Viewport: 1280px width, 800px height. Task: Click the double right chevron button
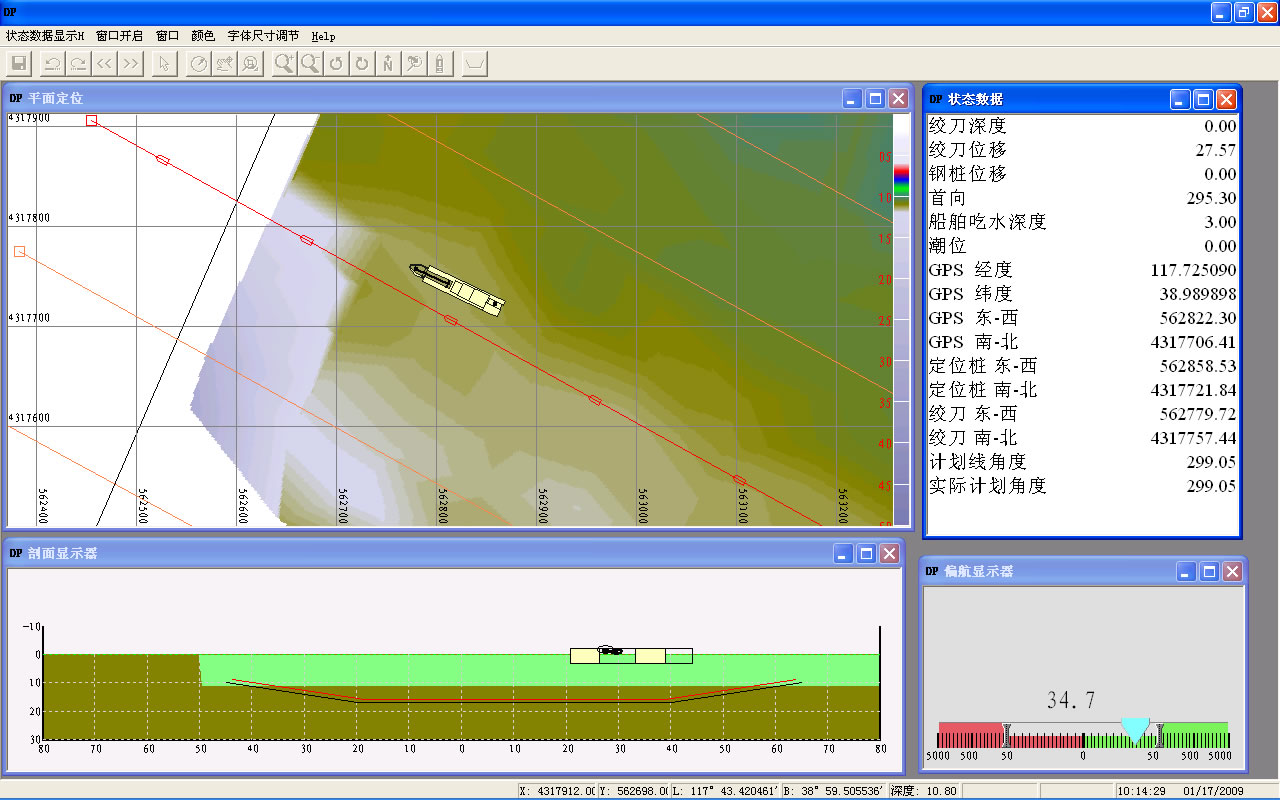coord(130,64)
